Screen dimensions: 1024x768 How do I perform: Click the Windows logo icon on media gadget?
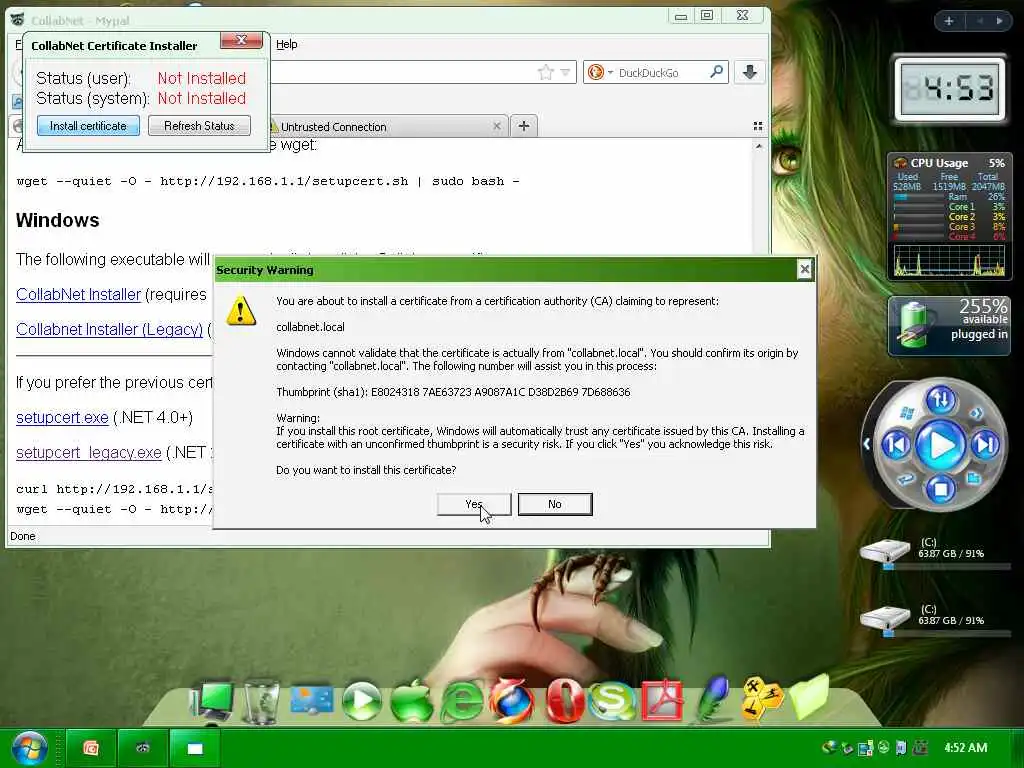[907, 413]
